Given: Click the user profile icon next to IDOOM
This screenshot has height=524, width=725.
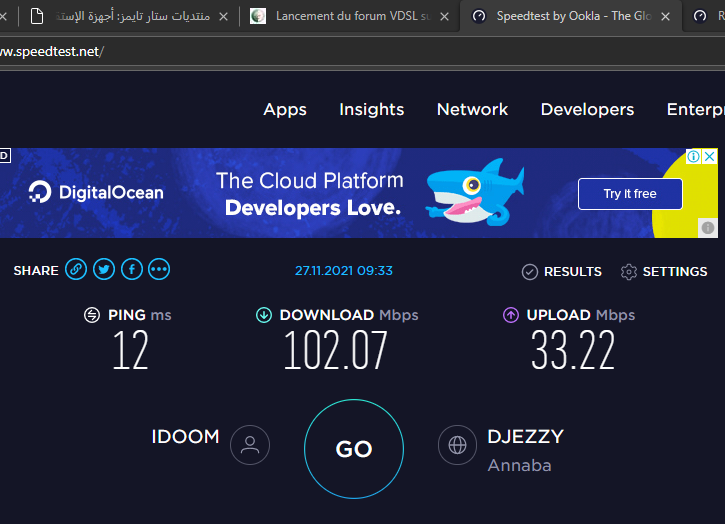Looking at the screenshot, I should pos(250,445).
